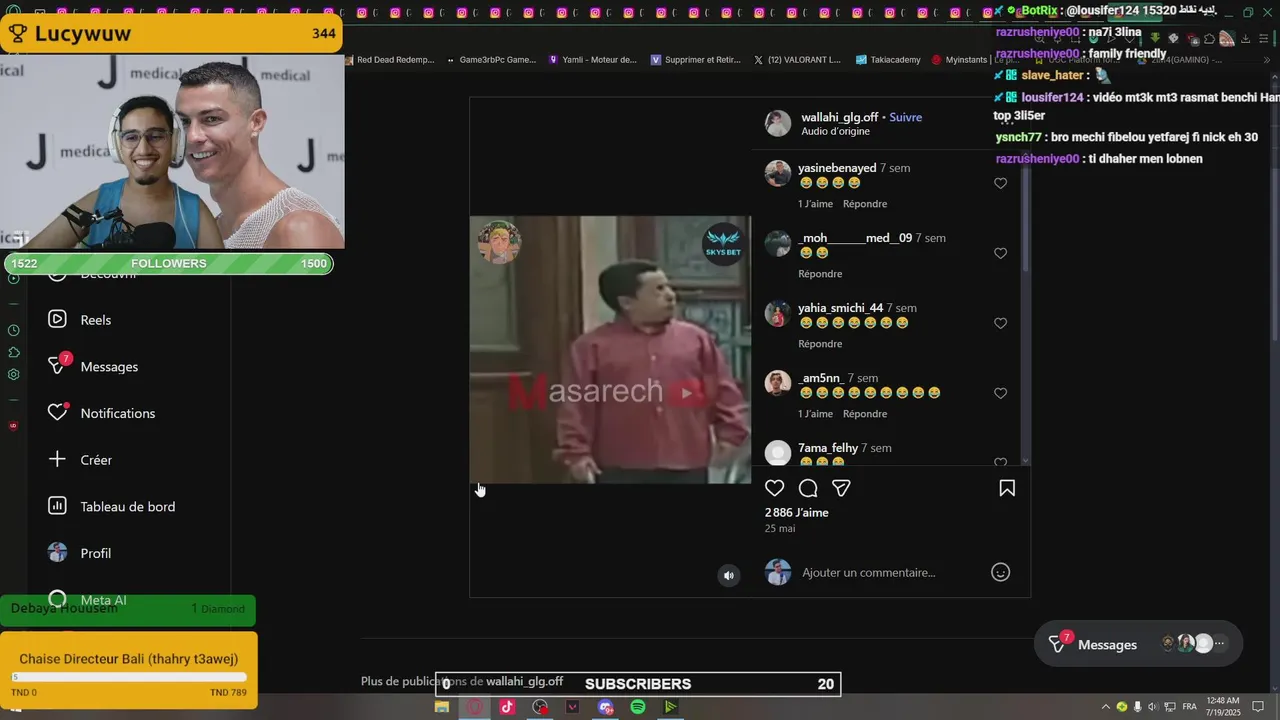The image size is (1280, 720).
Task: Open Spotify from the taskbar
Action: pyautogui.click(x=638, y=707)
